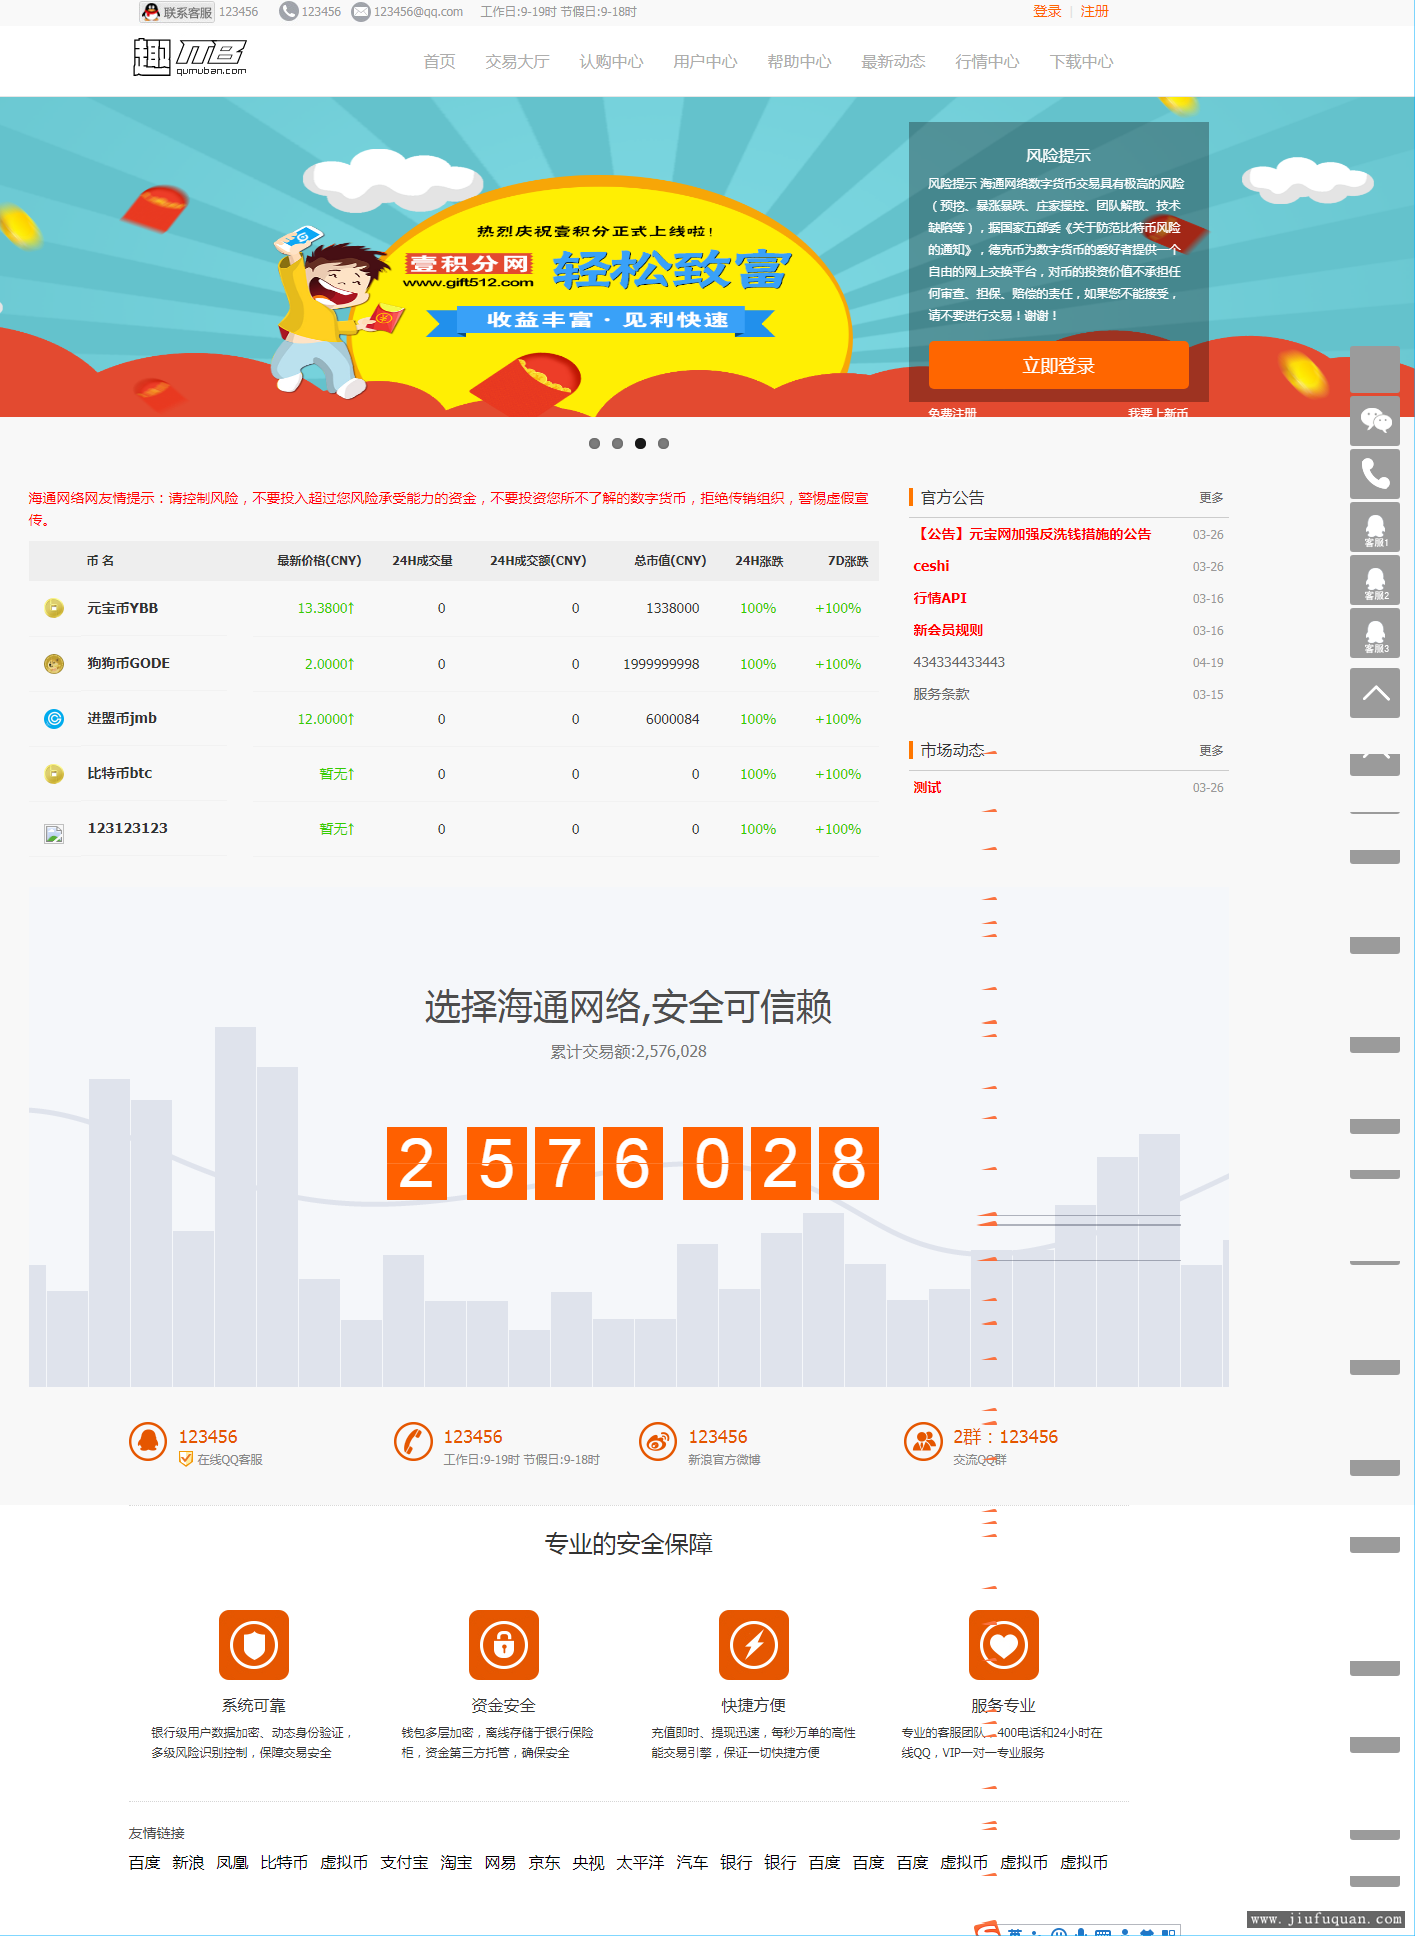Expand 官方公告 with the 更多 link
Screen dimensions: 1415x1936
tap(1211, 497)
